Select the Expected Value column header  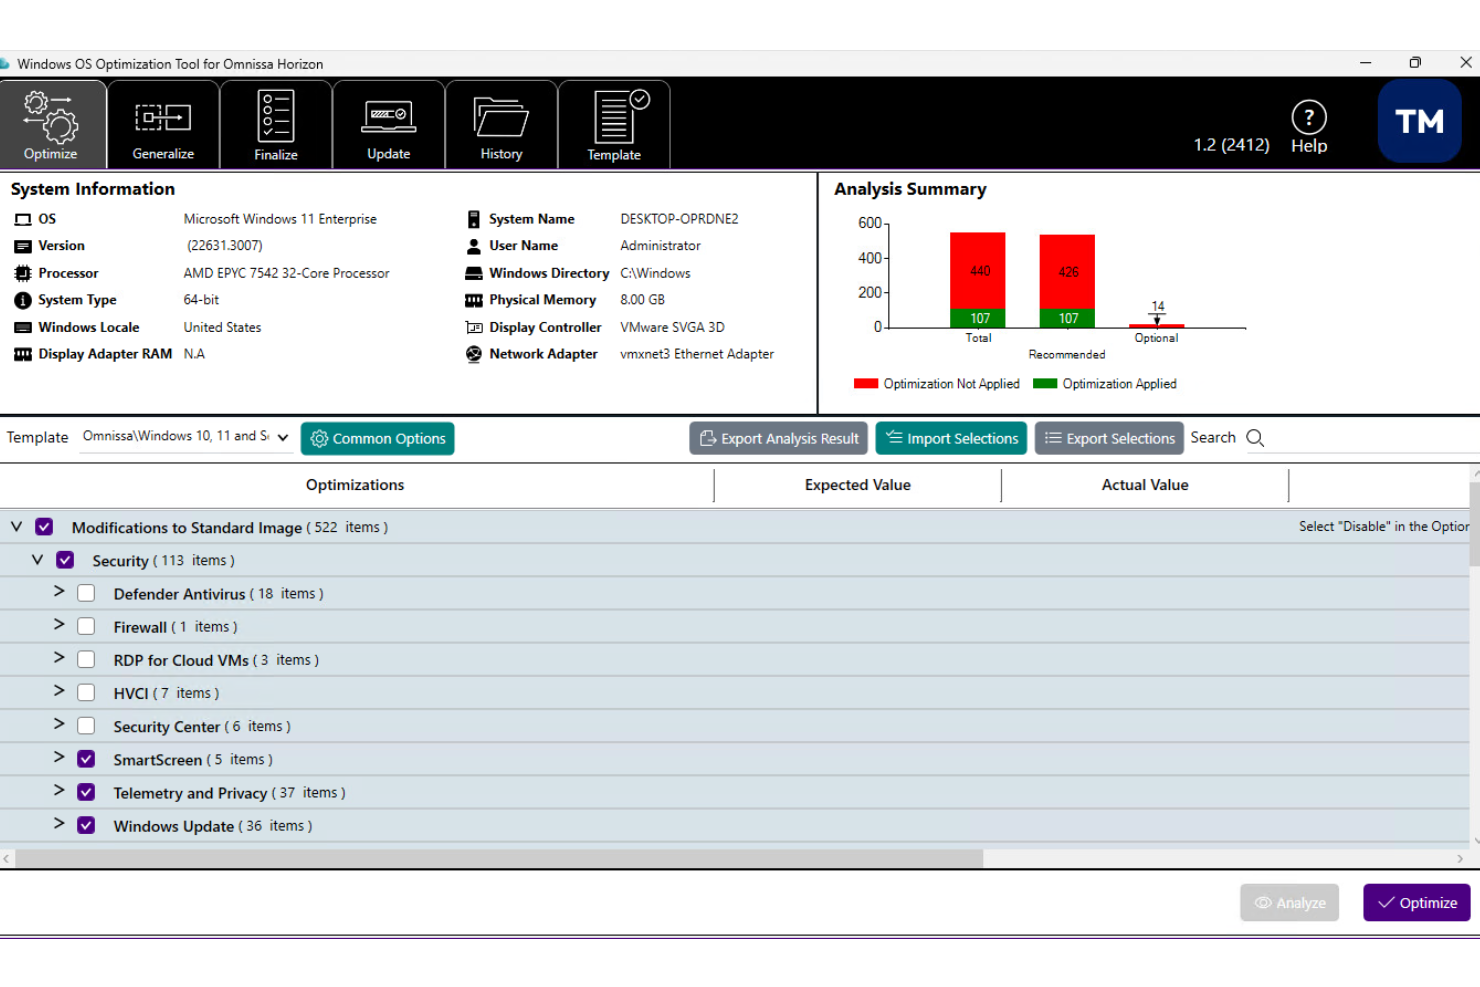tap(857, 485)
